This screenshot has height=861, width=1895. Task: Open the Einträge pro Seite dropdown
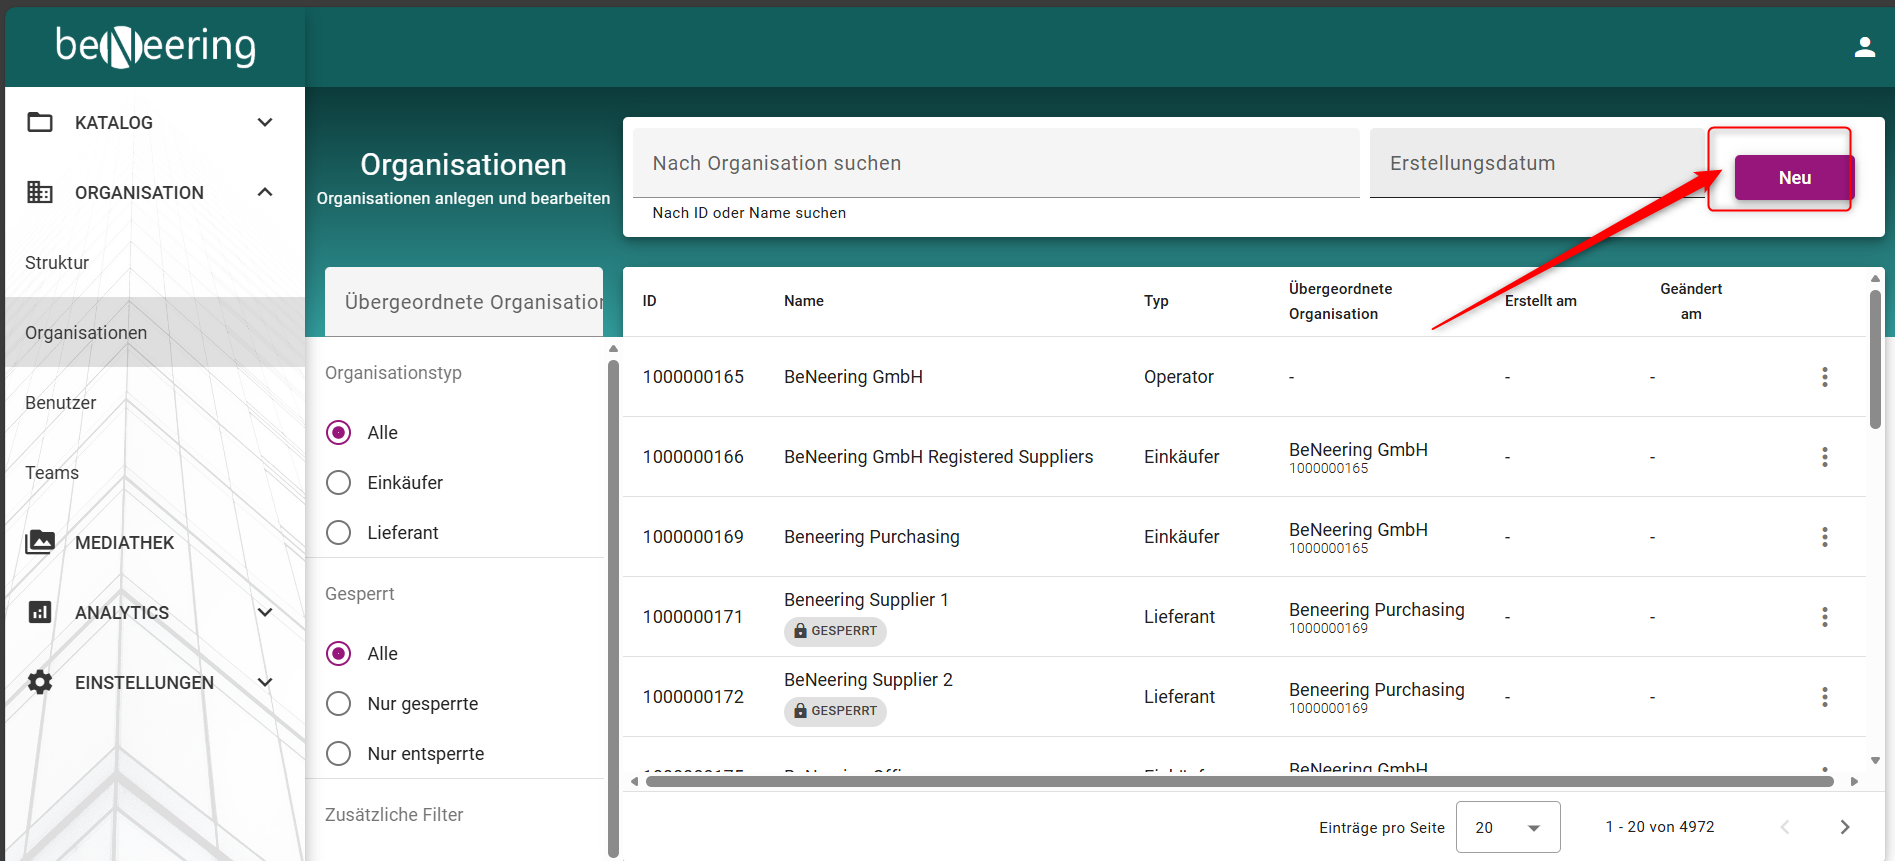1507,827
